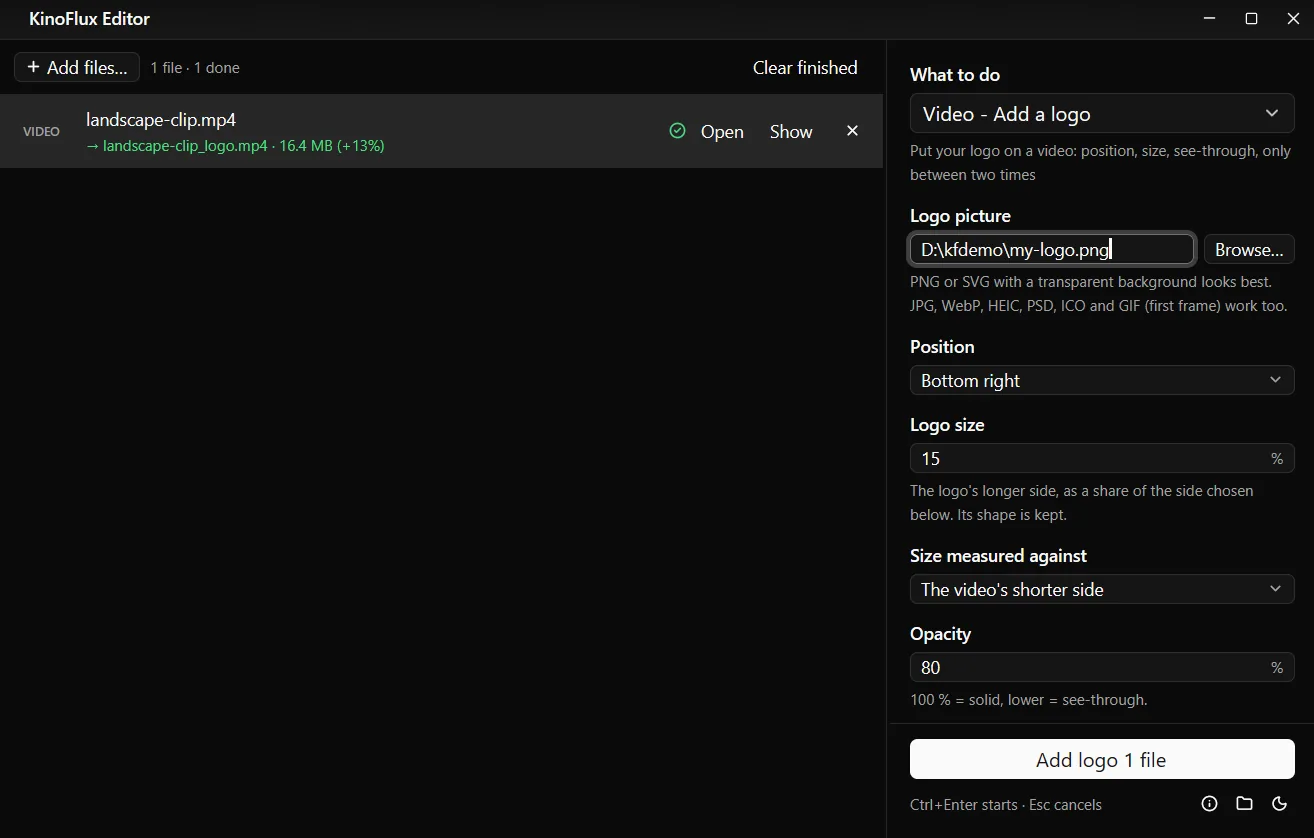Click the green done checkmark icon
This screenshot has height=838, width=1314.
click(x=677, y=131)
